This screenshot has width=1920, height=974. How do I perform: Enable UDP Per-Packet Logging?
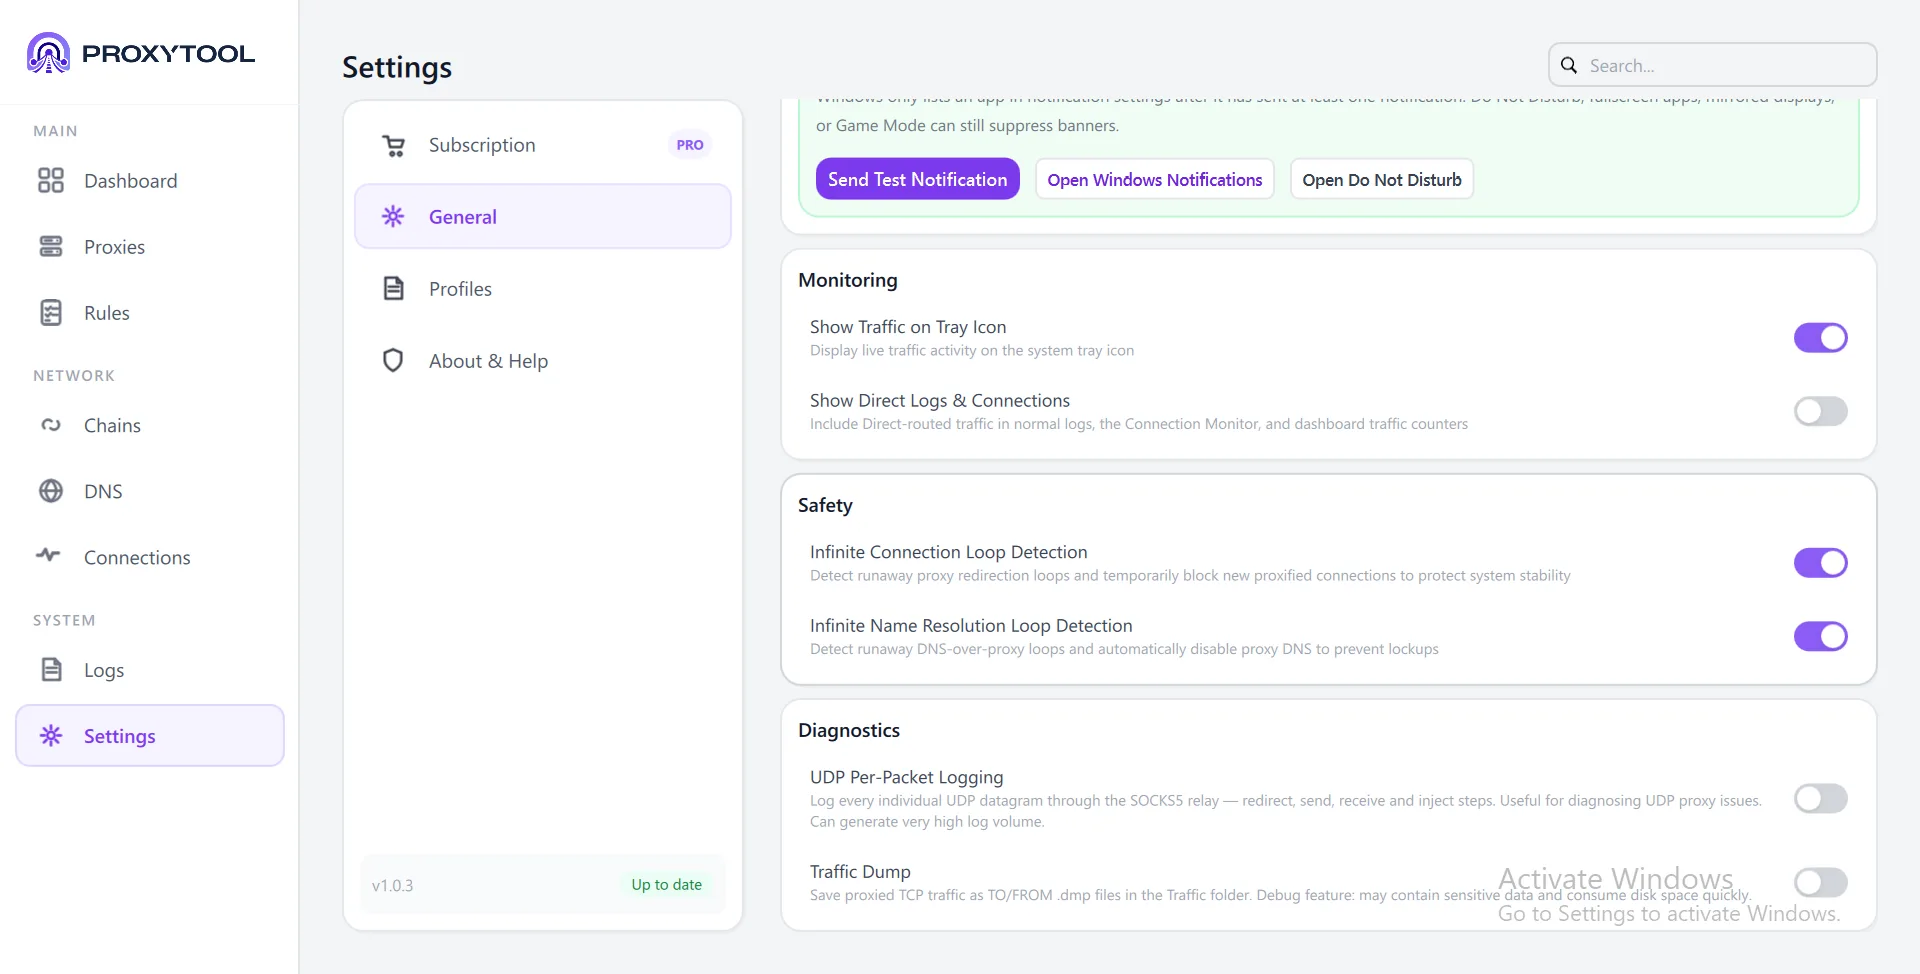1820,798
